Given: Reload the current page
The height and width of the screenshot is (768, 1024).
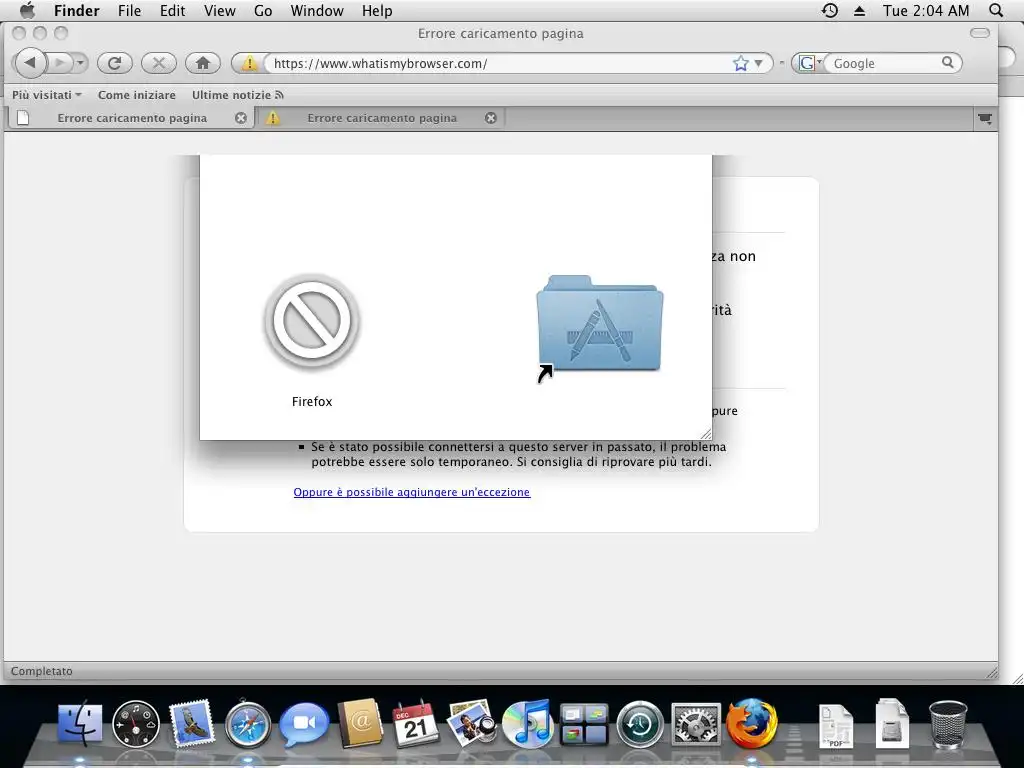Looking at the screenshot, I should [x=115, y=63].
